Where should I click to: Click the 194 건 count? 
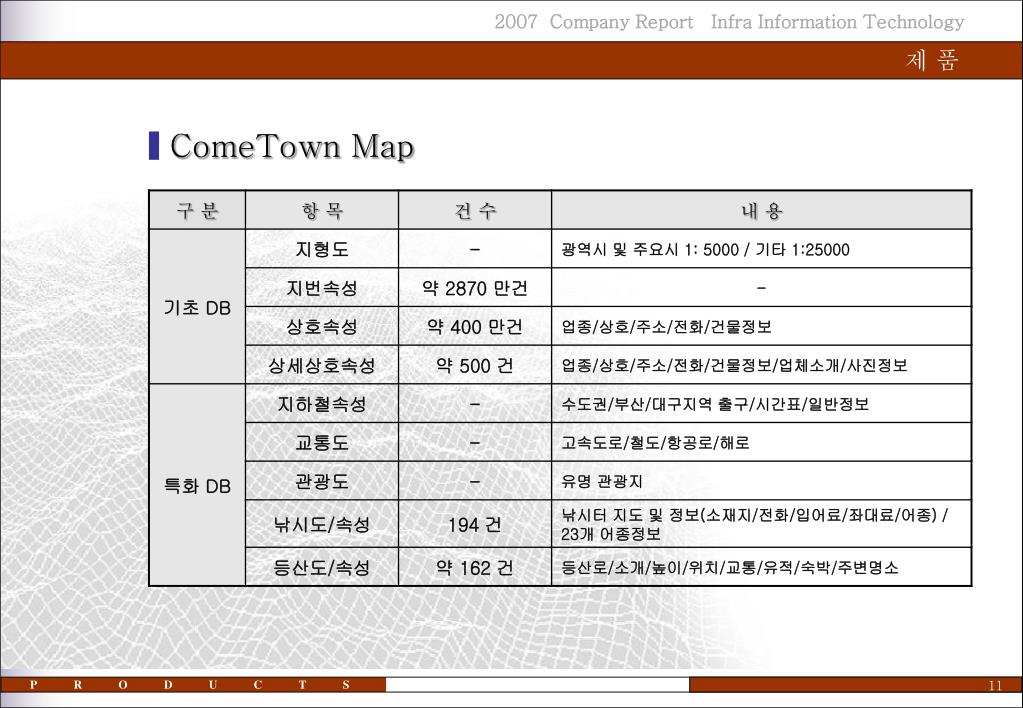coord(475,524)
